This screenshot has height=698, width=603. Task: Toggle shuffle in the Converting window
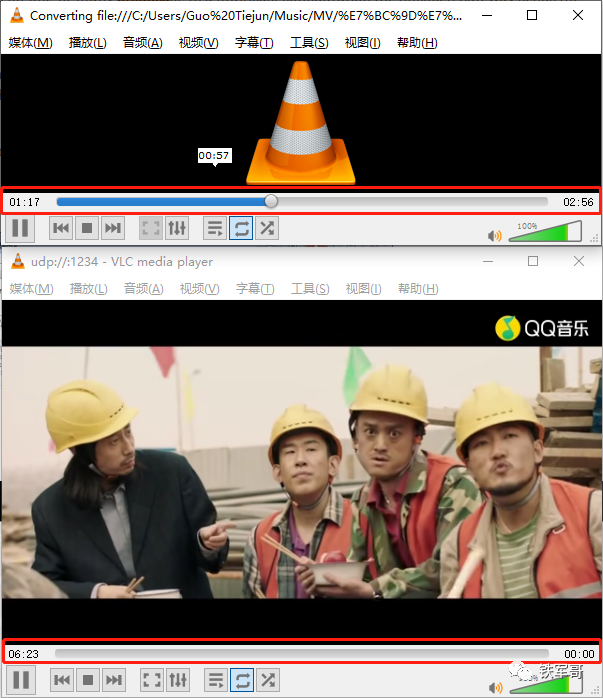pos(267,228)
